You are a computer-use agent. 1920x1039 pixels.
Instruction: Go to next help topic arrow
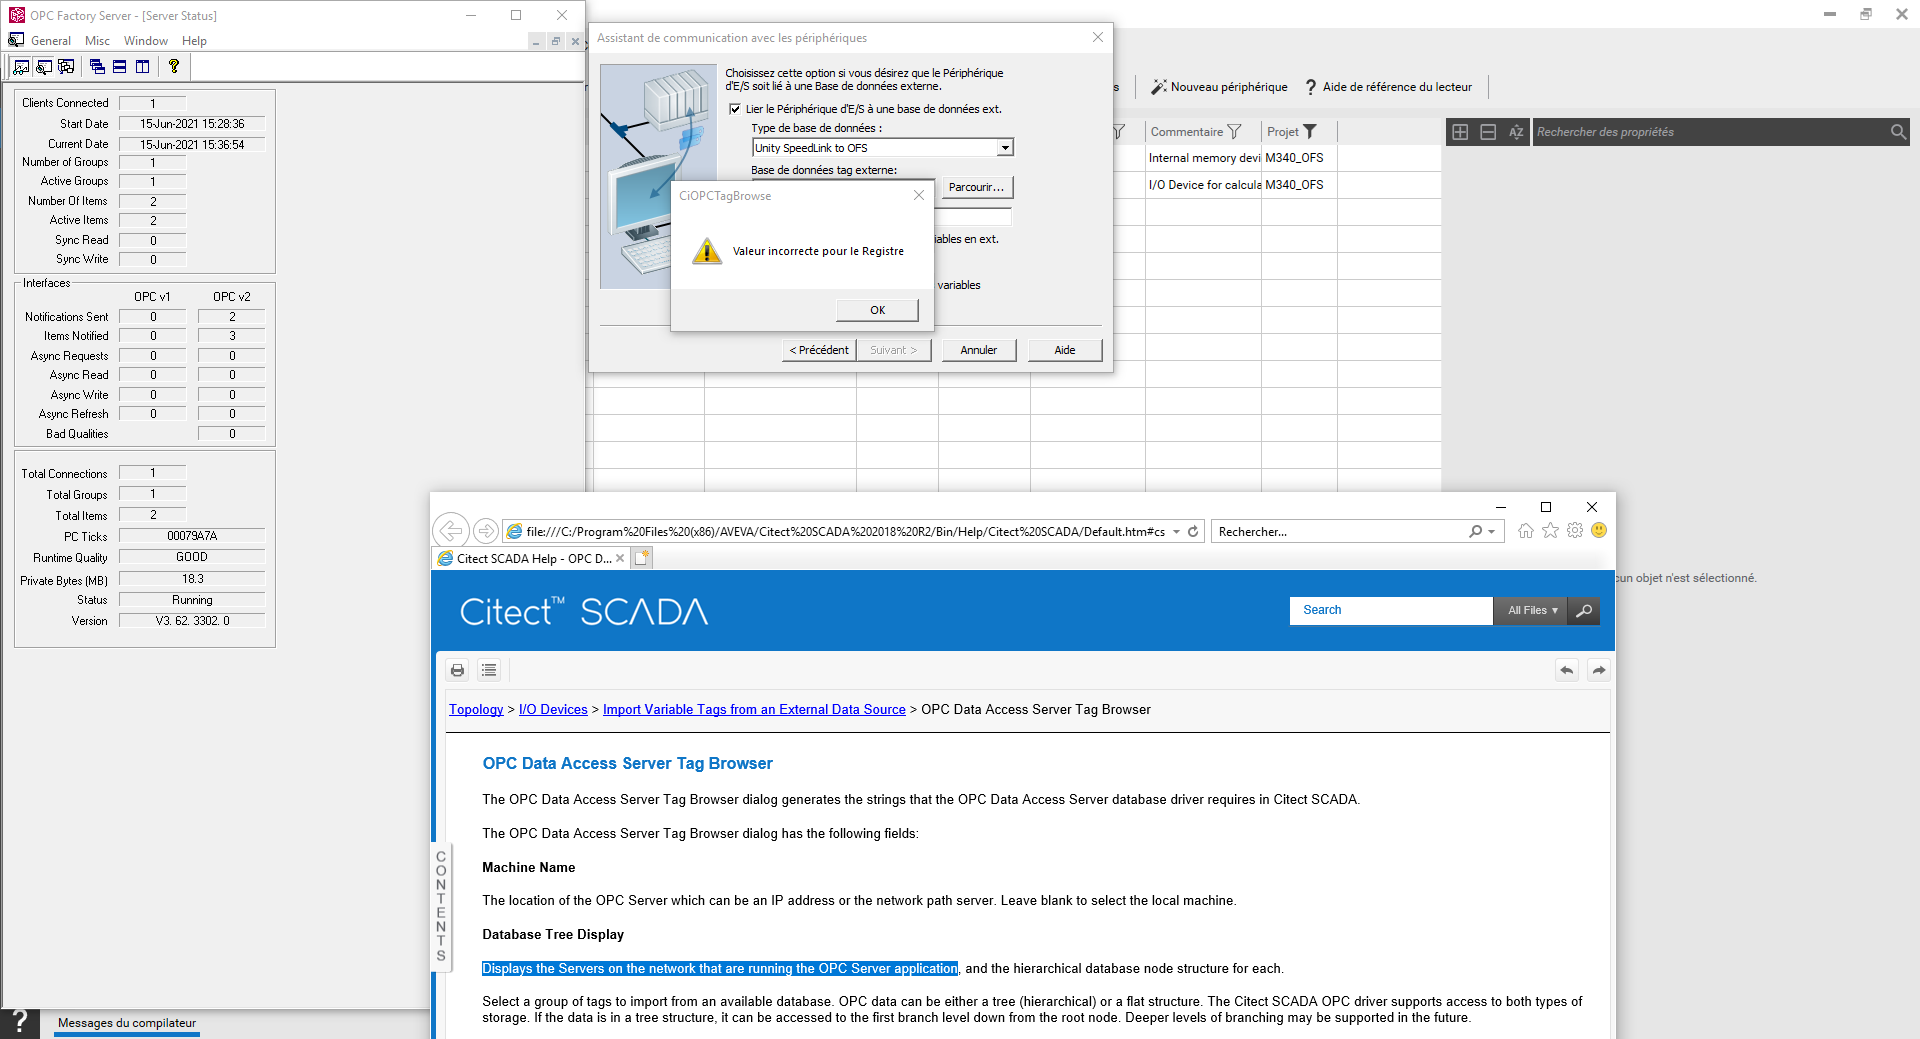1599,670
